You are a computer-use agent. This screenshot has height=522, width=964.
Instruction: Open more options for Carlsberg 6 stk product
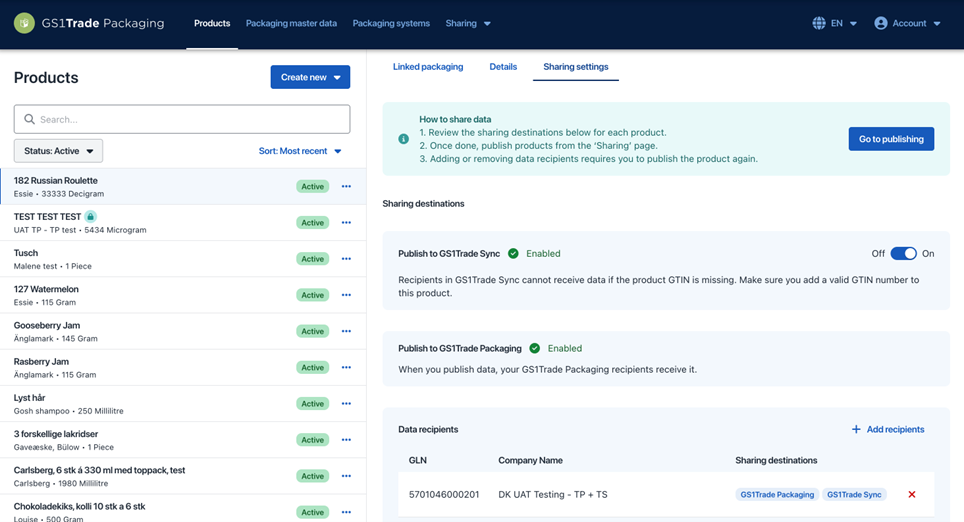click(x=346, y=477)
